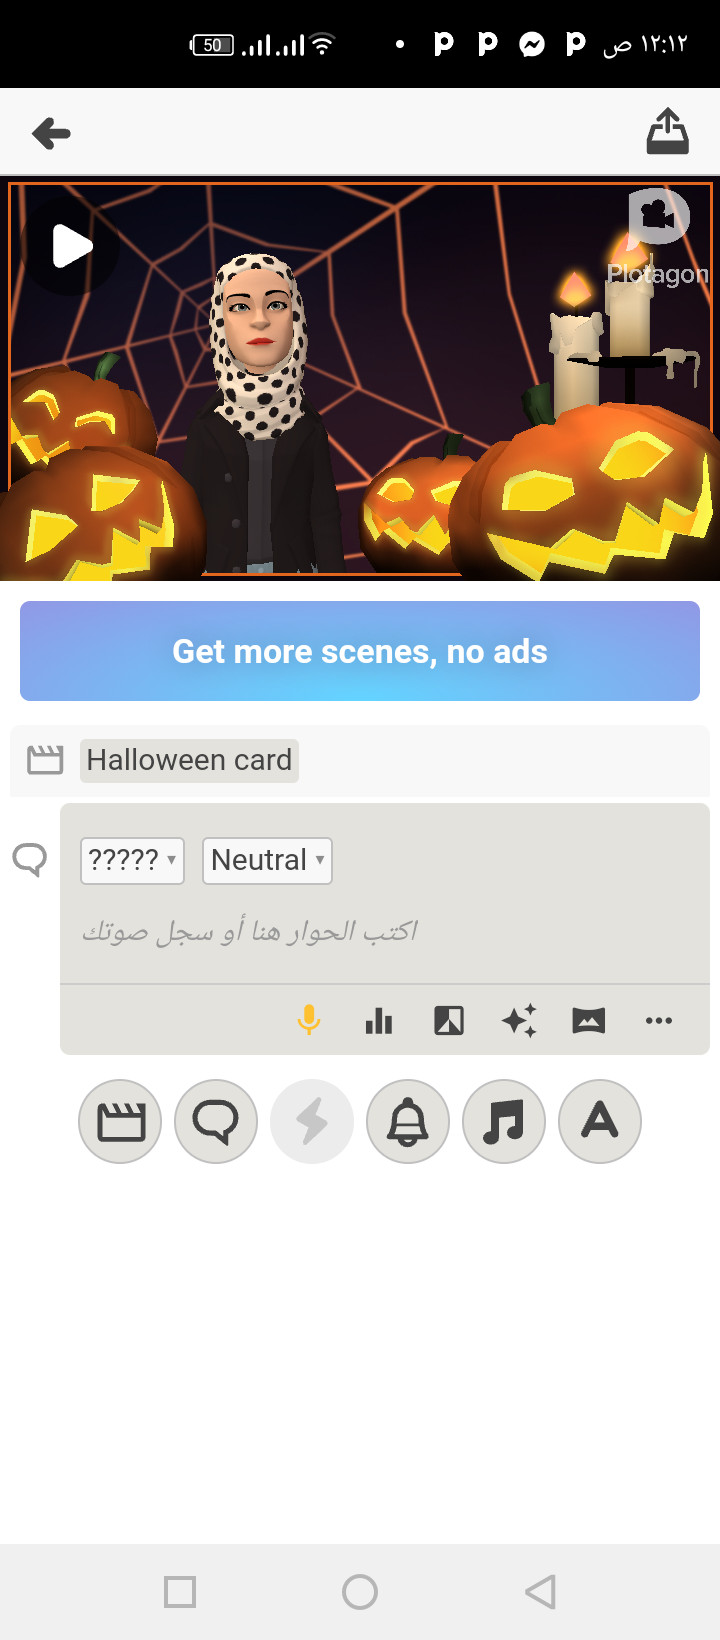Select the Halloween card scene label
Screen dimensions: 720x1640
tap(189, 760)
